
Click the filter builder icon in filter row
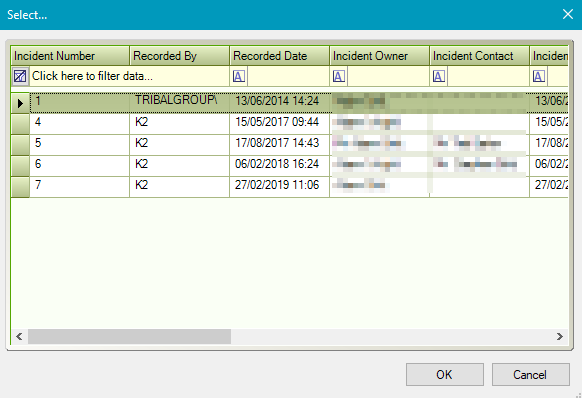coord(20,76)
